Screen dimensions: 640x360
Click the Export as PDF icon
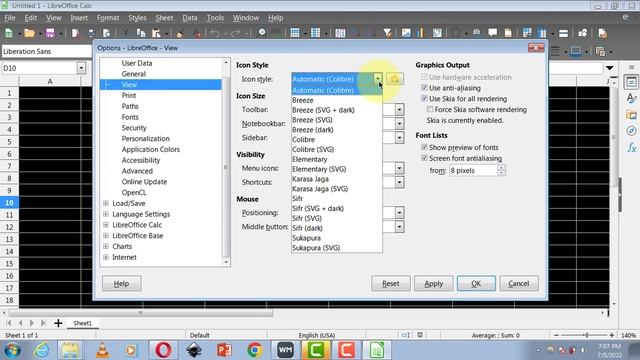[x=75, y=33]
